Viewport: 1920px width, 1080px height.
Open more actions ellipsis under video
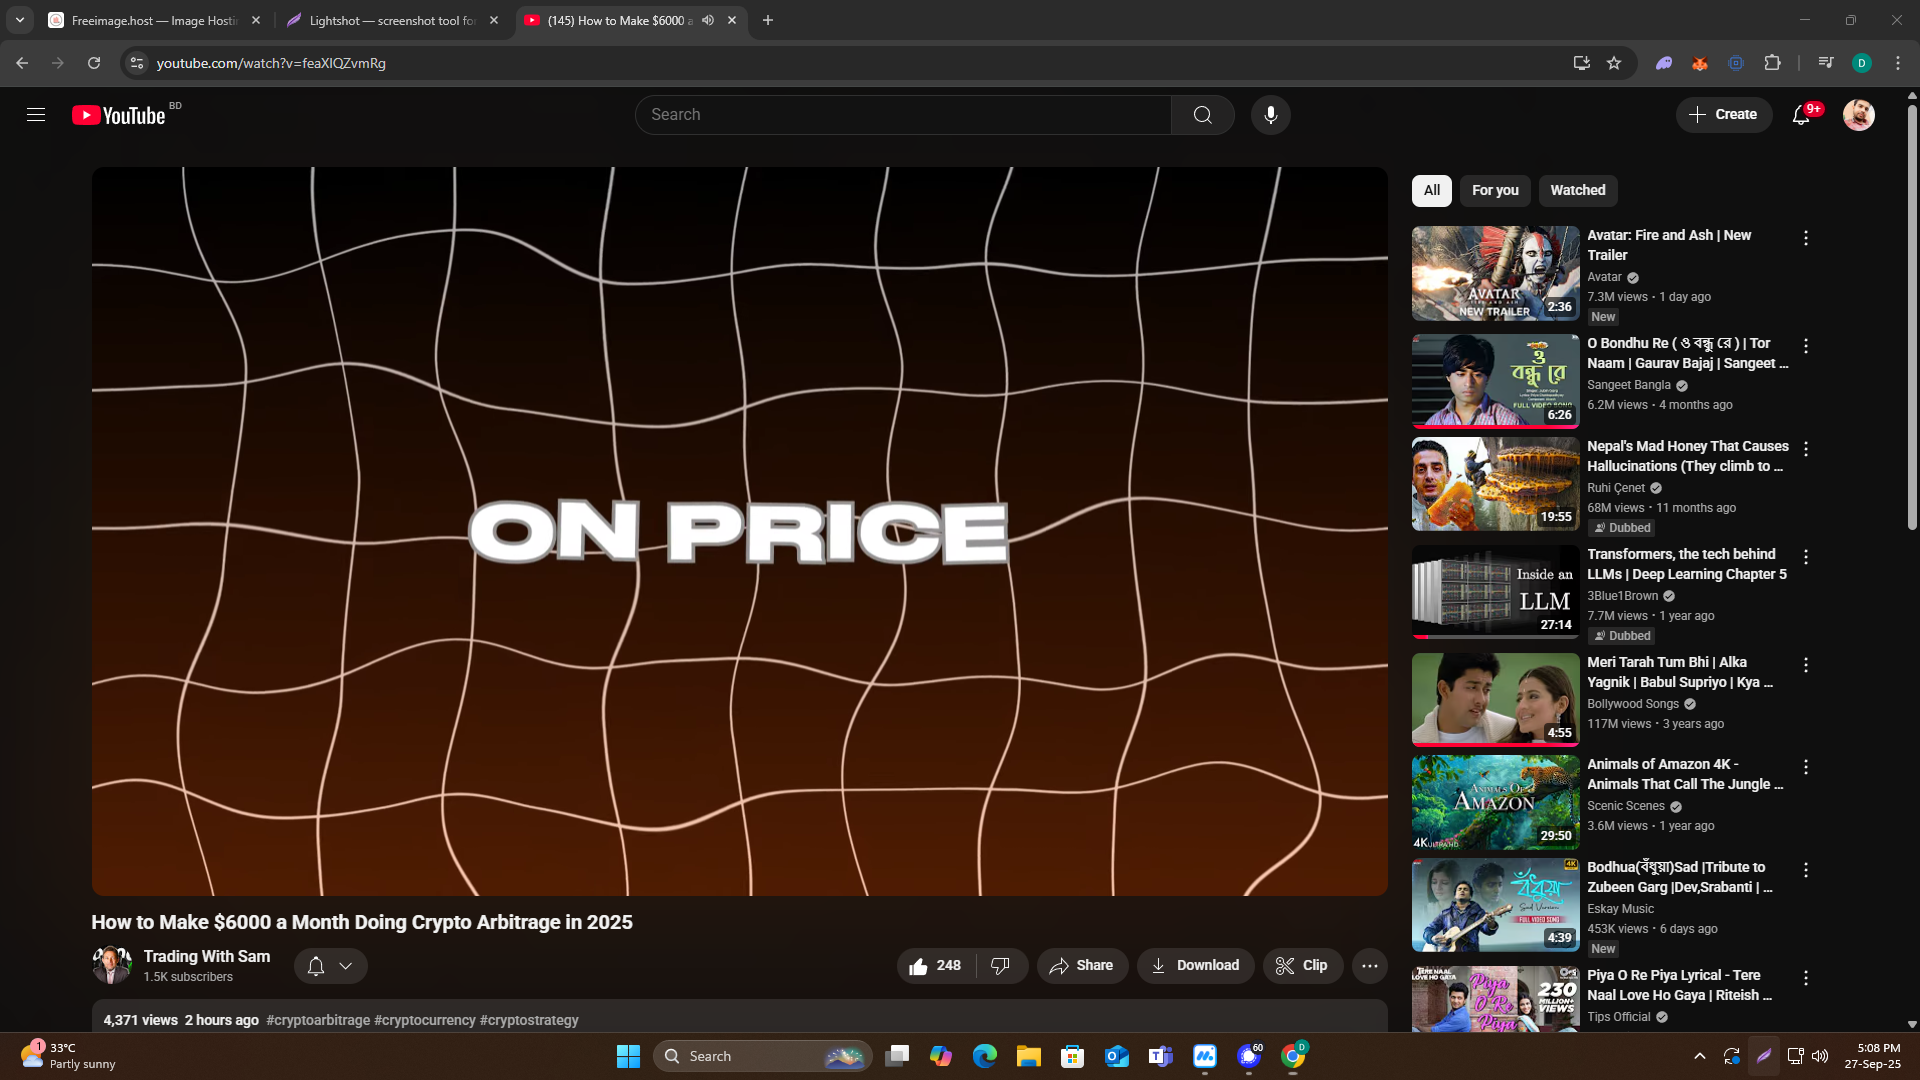pos(1369,965)
